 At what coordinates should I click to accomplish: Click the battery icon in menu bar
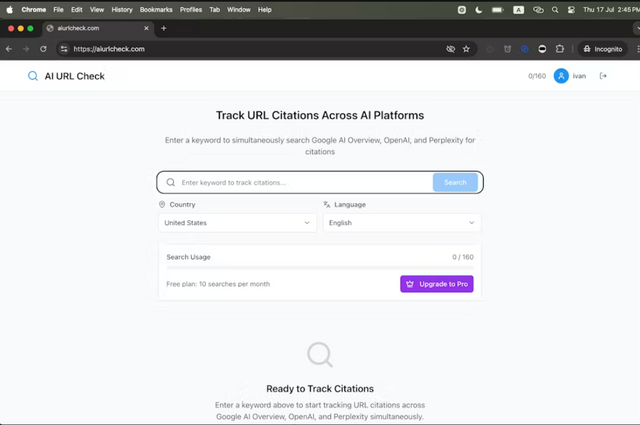click(x=498, y=9)
